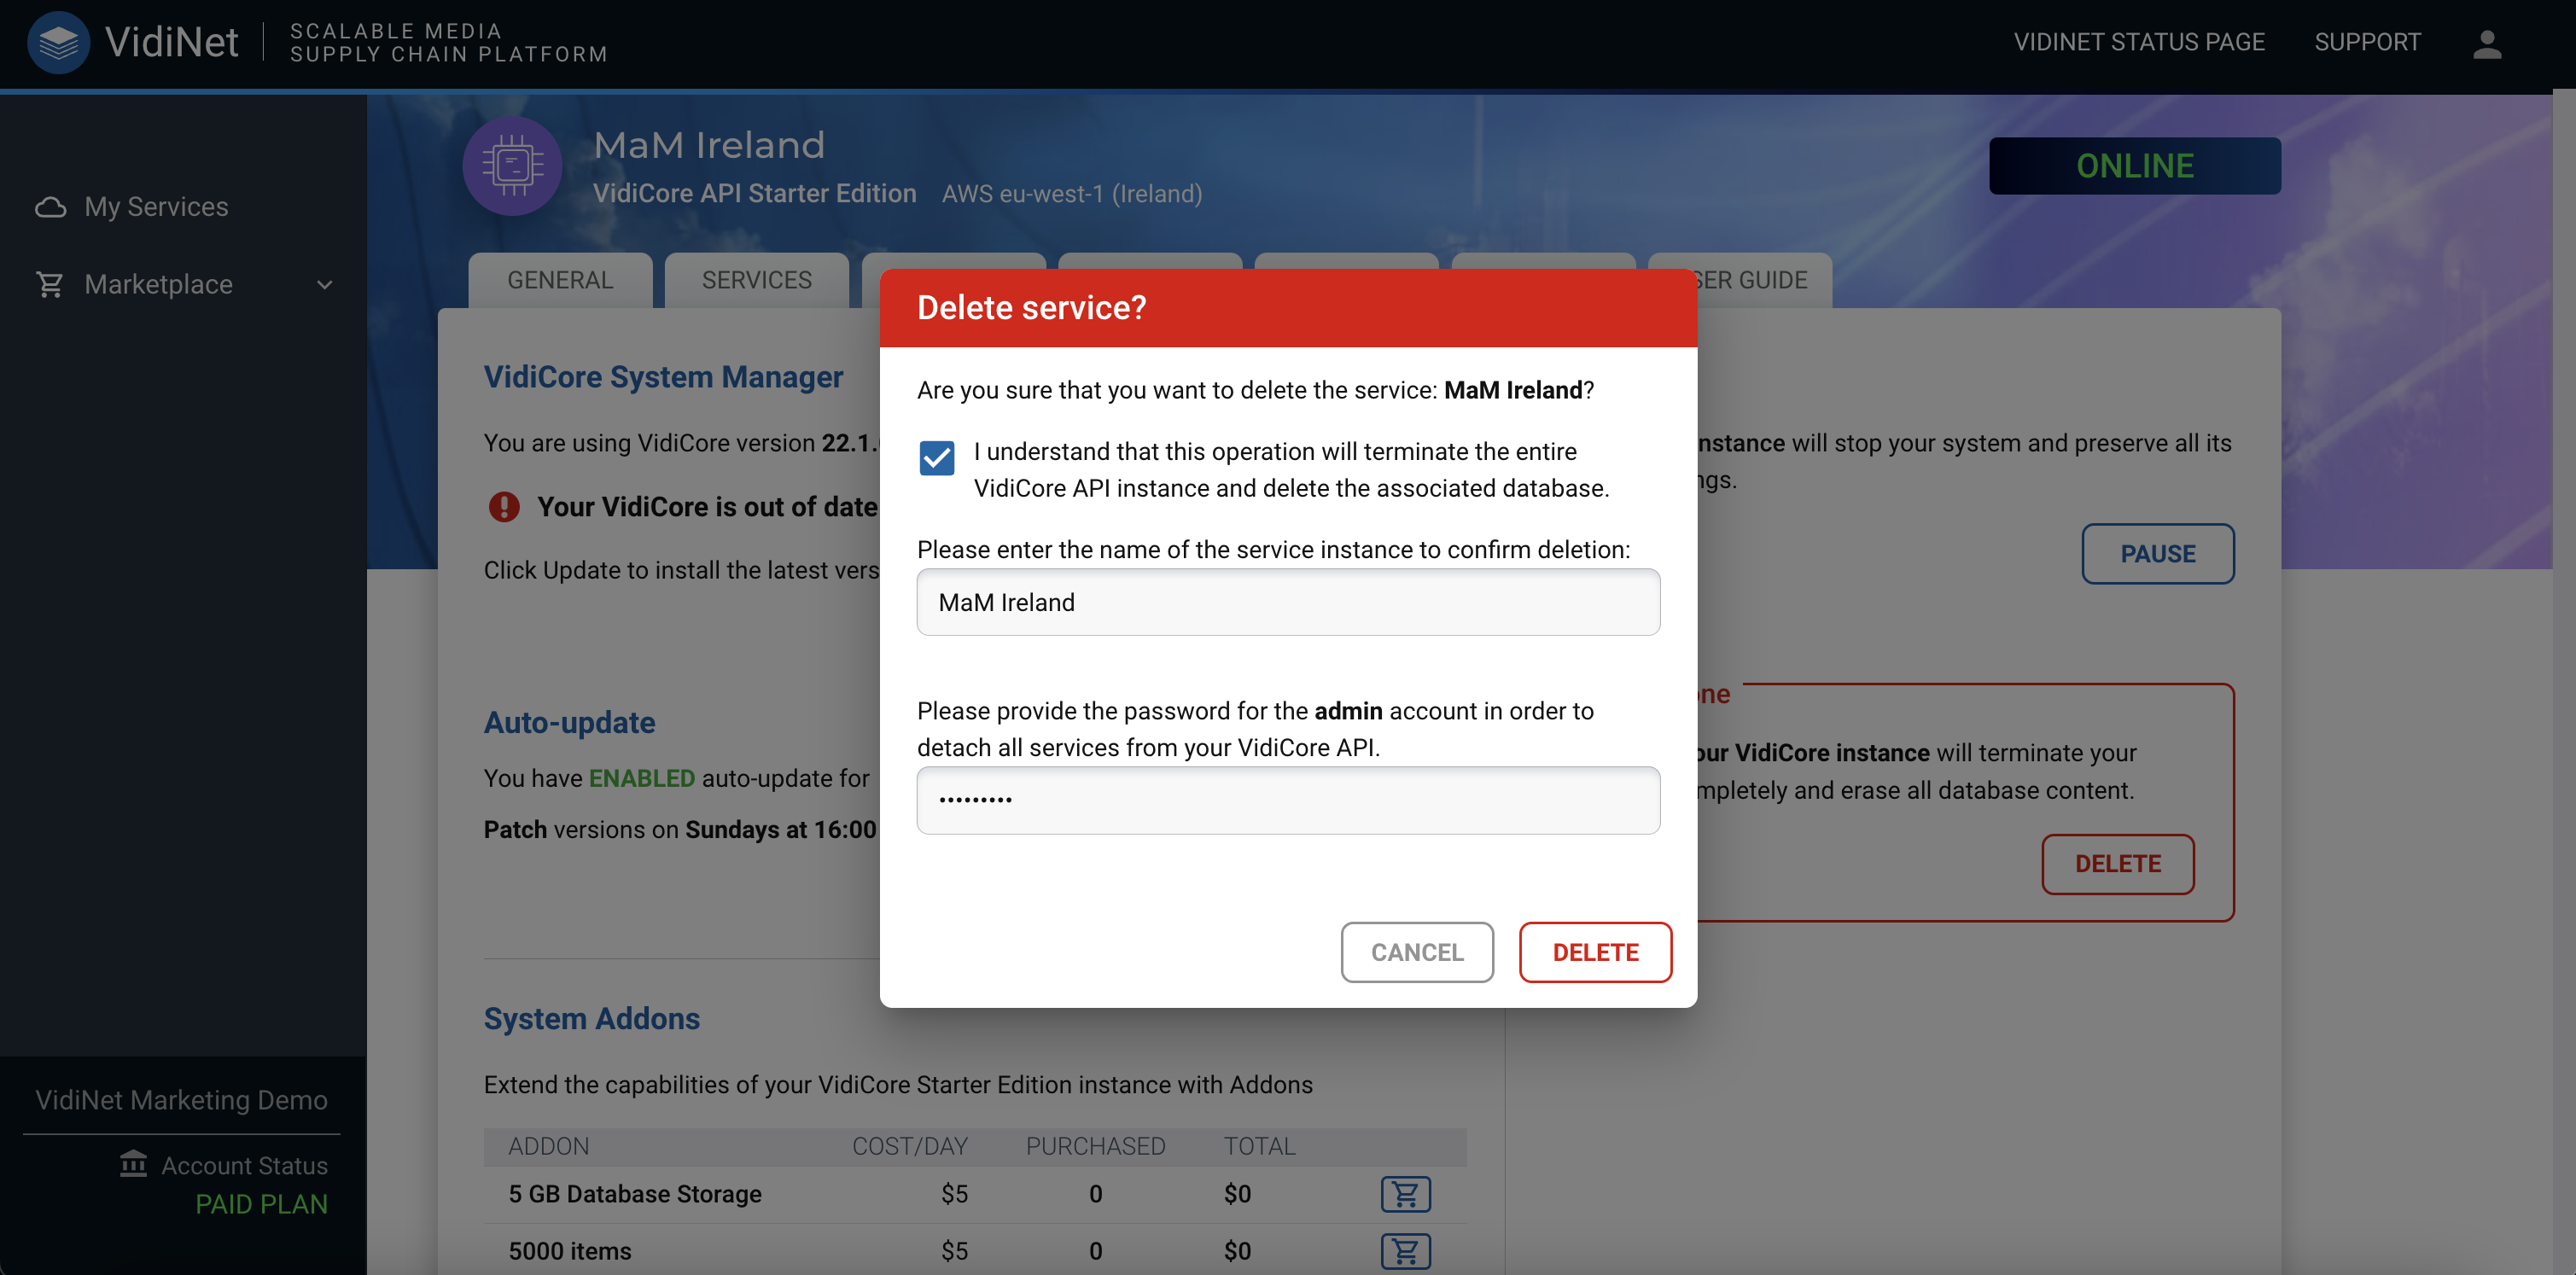The image size is (2576, 1275).
Task: Uncheck the terminate instance confirmation checkbox
Action: [937, 459]
